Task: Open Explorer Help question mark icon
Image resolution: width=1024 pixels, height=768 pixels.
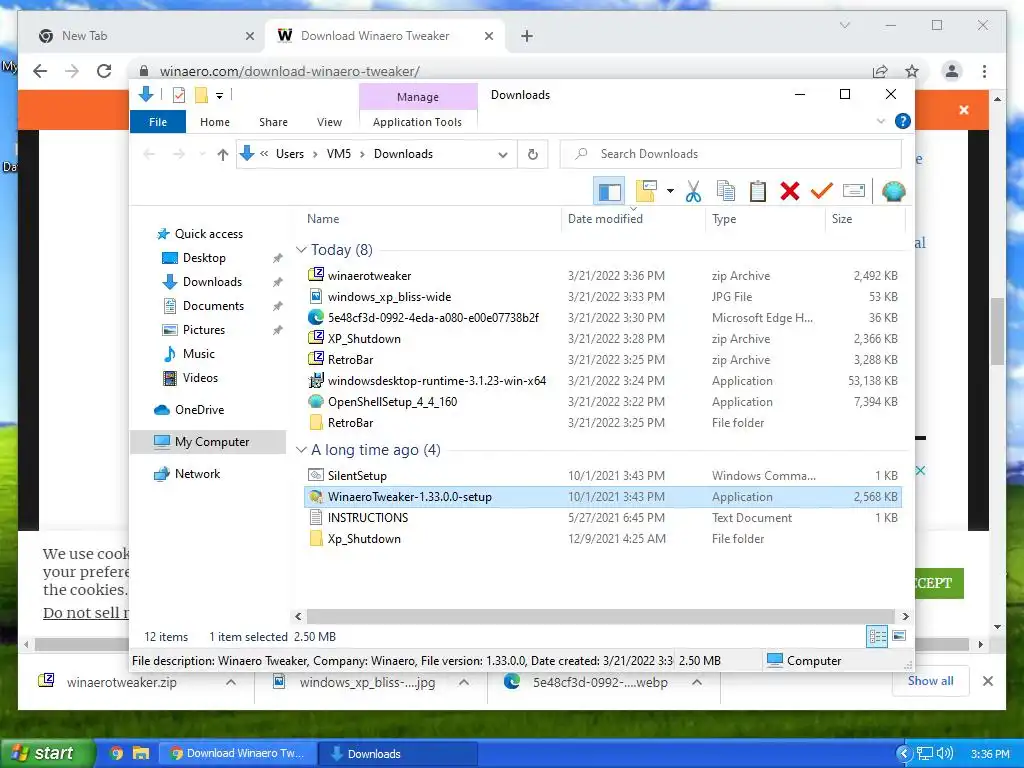Action: click(x=903, y=121)
